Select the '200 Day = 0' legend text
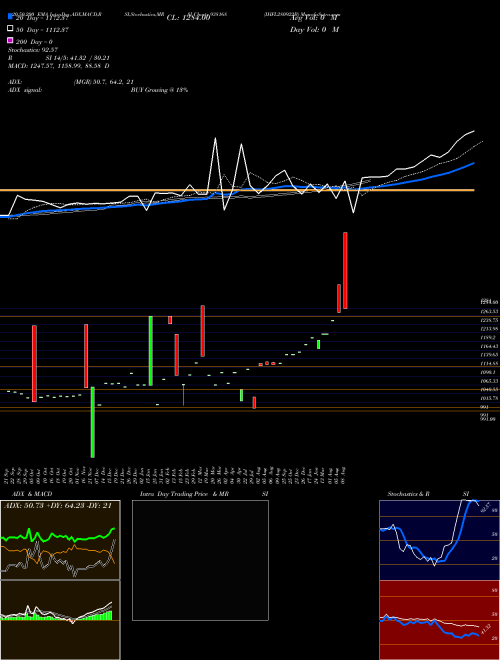Screen dimensions: 500x660 (34, 42)
